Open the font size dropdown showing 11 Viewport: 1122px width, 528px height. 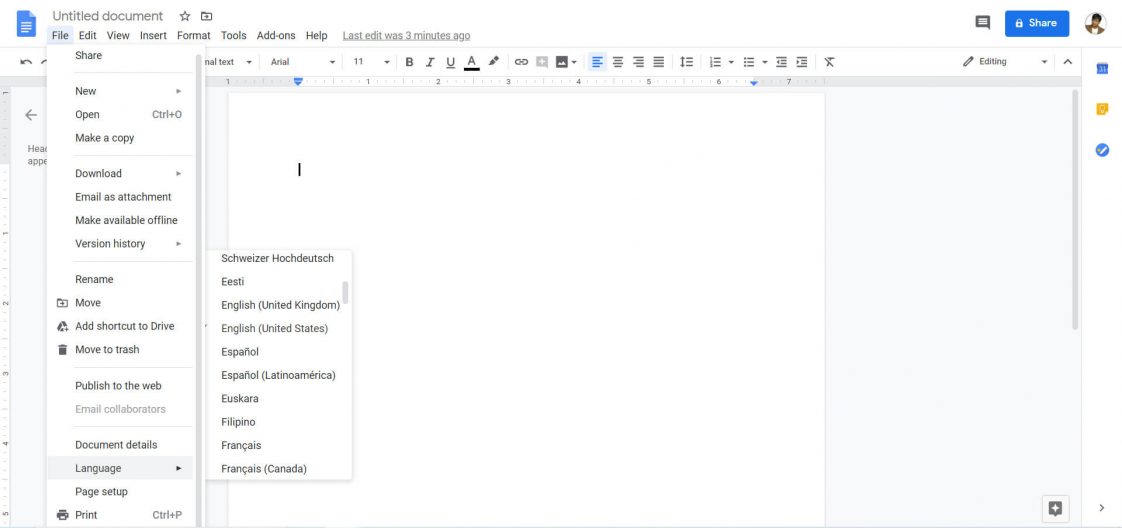point(371,62)
